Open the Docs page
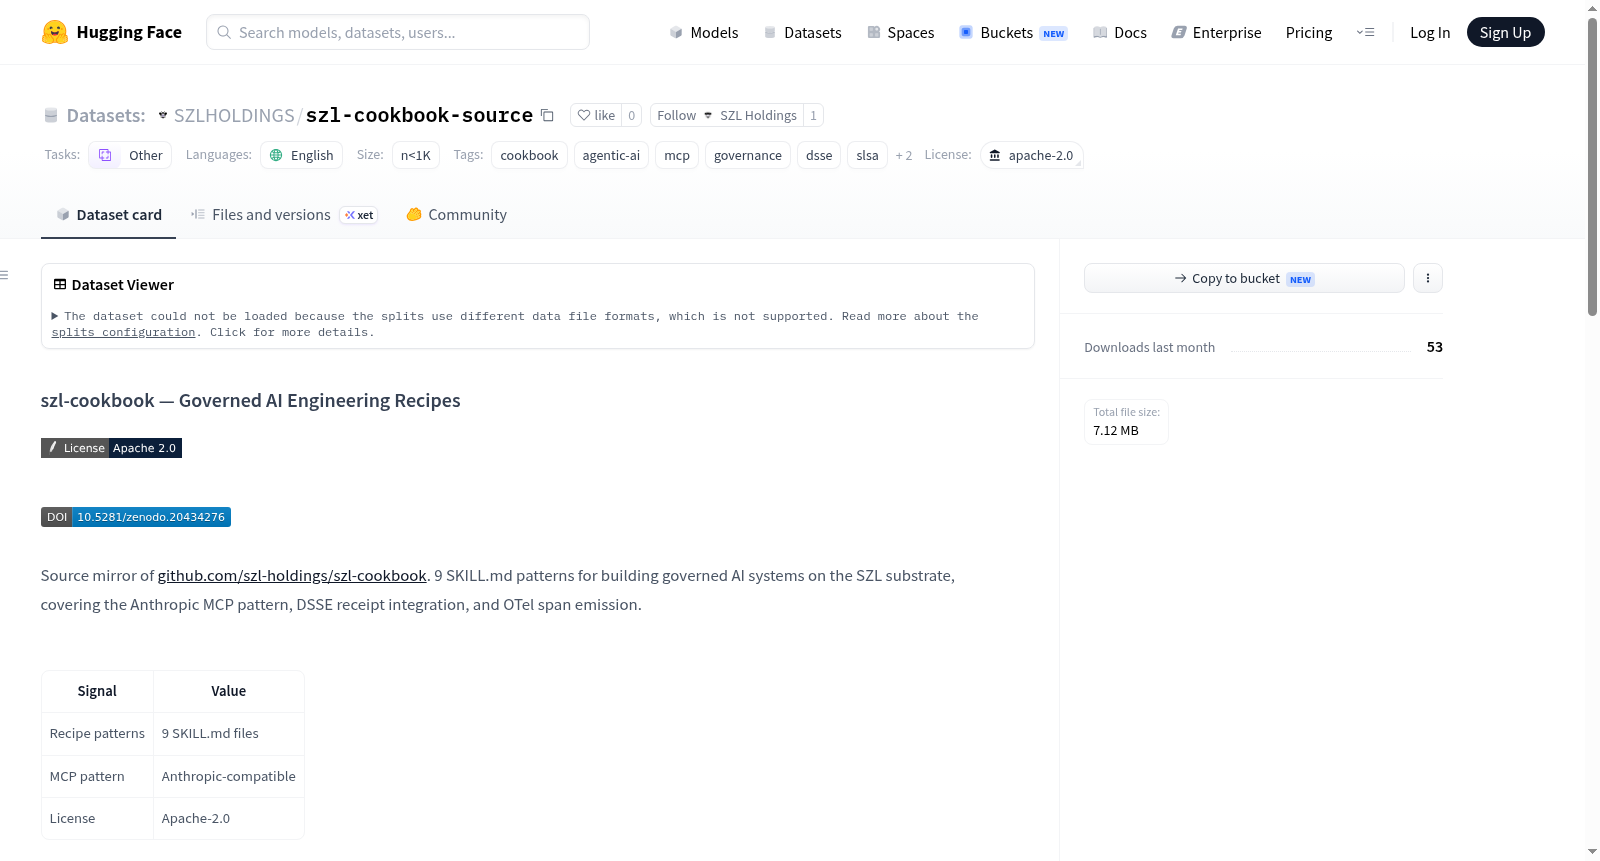 click(x=1119, y=32)
